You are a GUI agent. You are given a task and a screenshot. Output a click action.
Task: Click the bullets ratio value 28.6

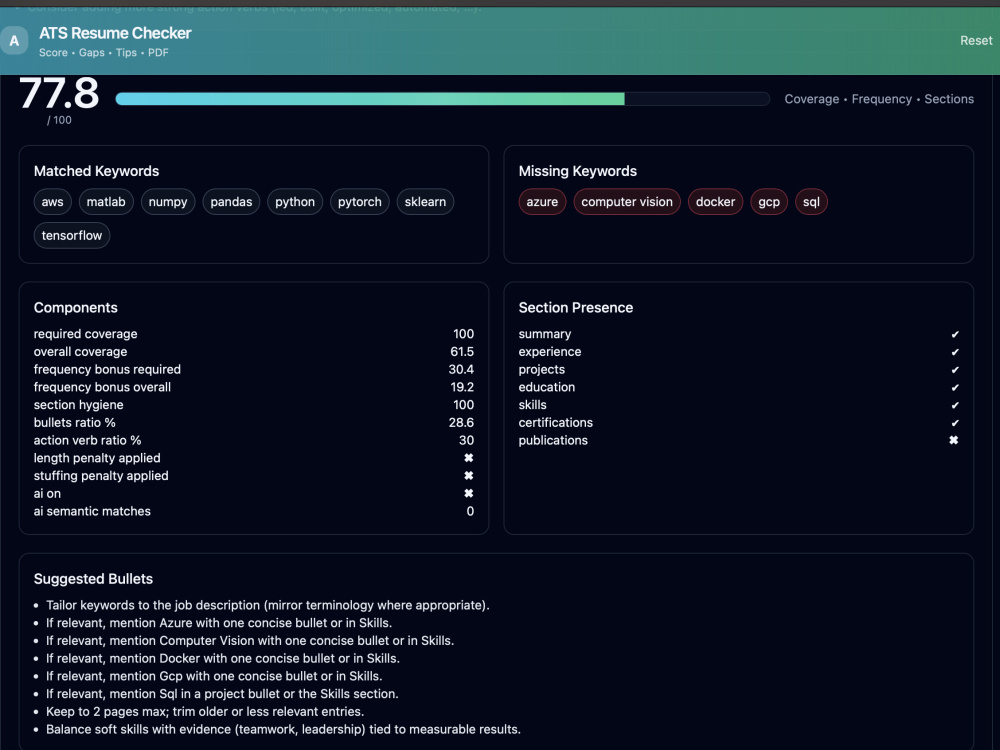(x=460, y=422)
